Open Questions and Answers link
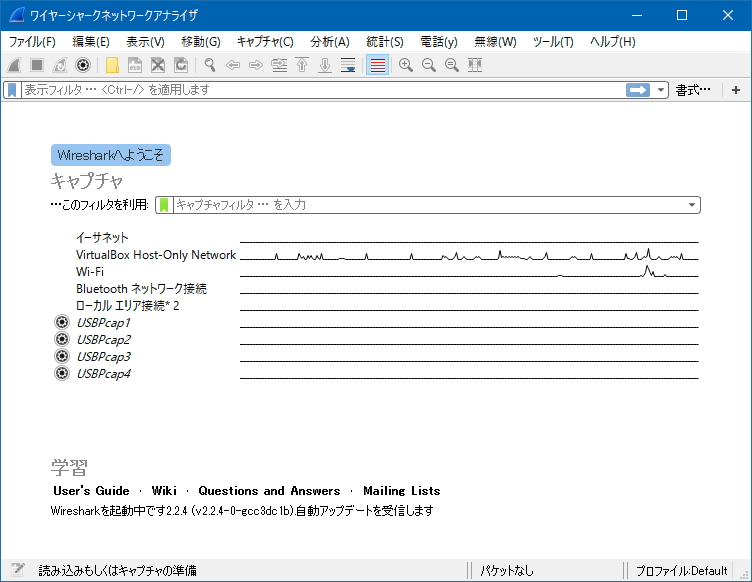This screenshot has height=582, width=752. (x=269, y=491)
